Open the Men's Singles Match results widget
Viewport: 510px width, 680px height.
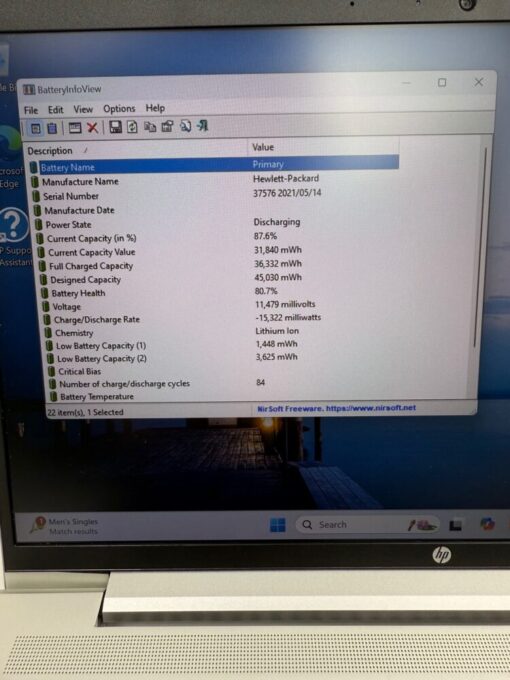click(x=64, y=526)
